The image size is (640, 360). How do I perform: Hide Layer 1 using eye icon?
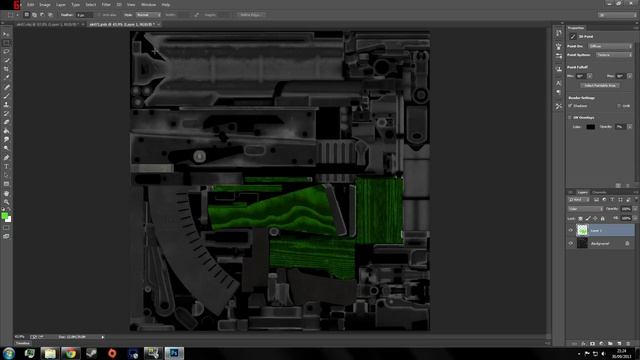(571, 231)
